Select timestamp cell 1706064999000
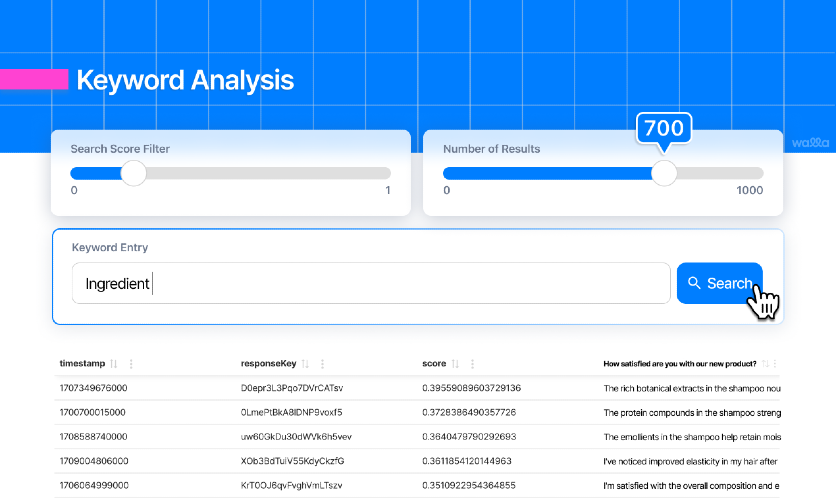836x500 pixels. point(94,486)
